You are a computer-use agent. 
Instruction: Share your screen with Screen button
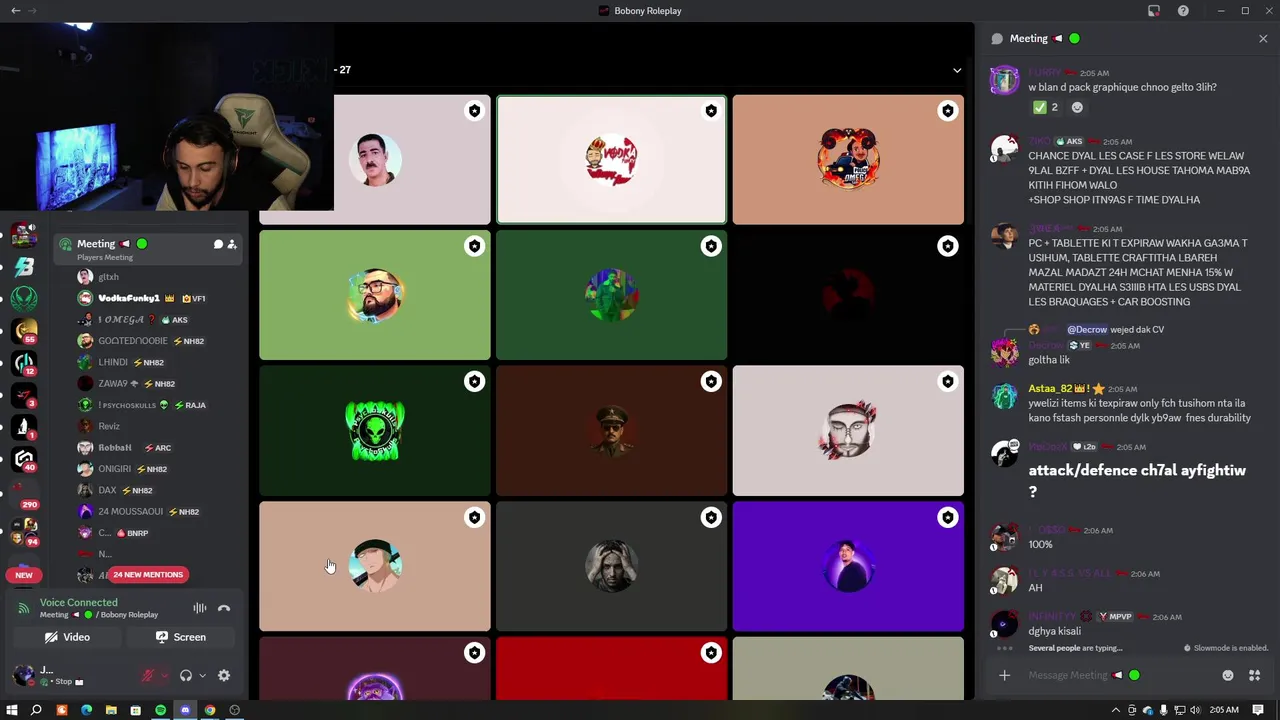181,637
